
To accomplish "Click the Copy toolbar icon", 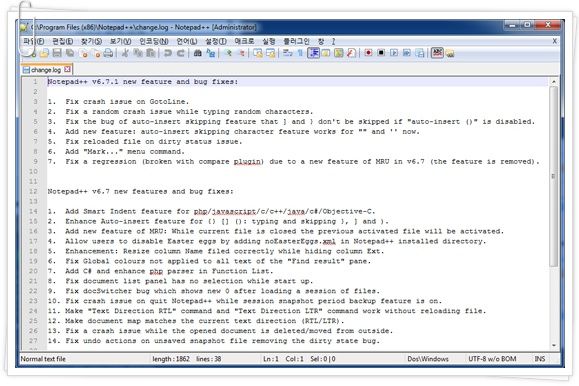I will point(138,53).
